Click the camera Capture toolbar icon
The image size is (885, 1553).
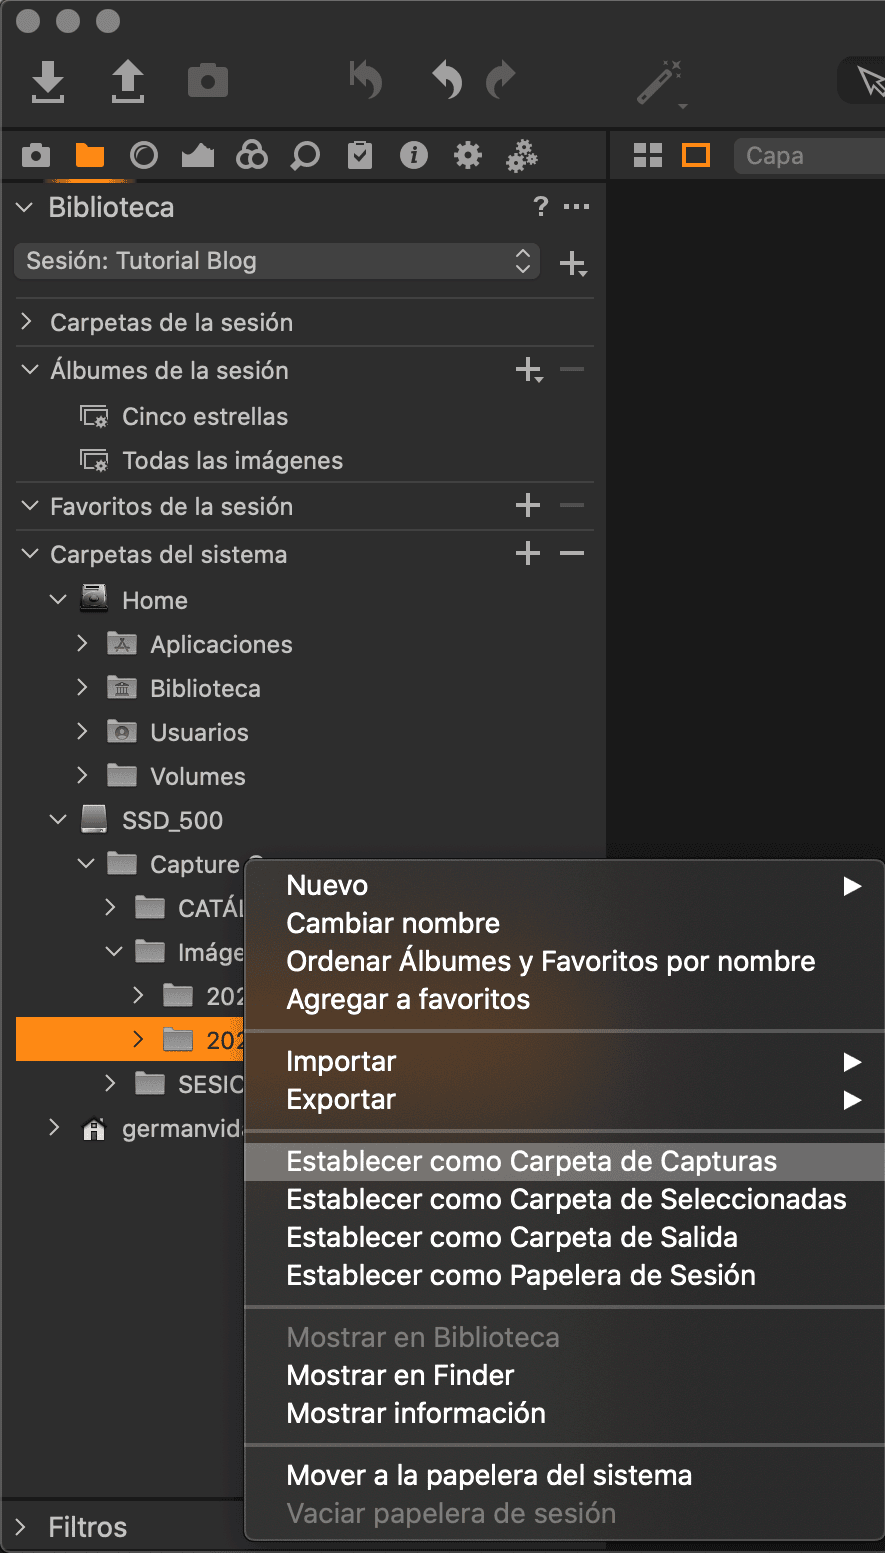207,82
